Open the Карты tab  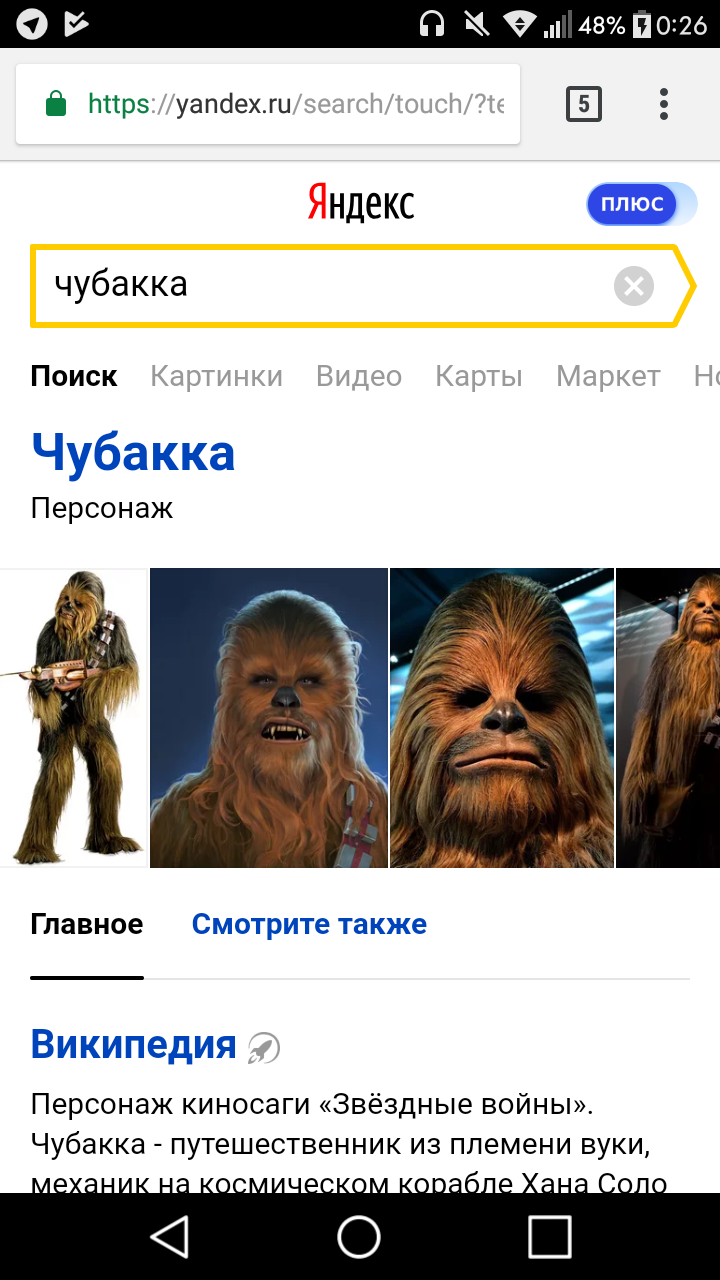click(479, 376)
